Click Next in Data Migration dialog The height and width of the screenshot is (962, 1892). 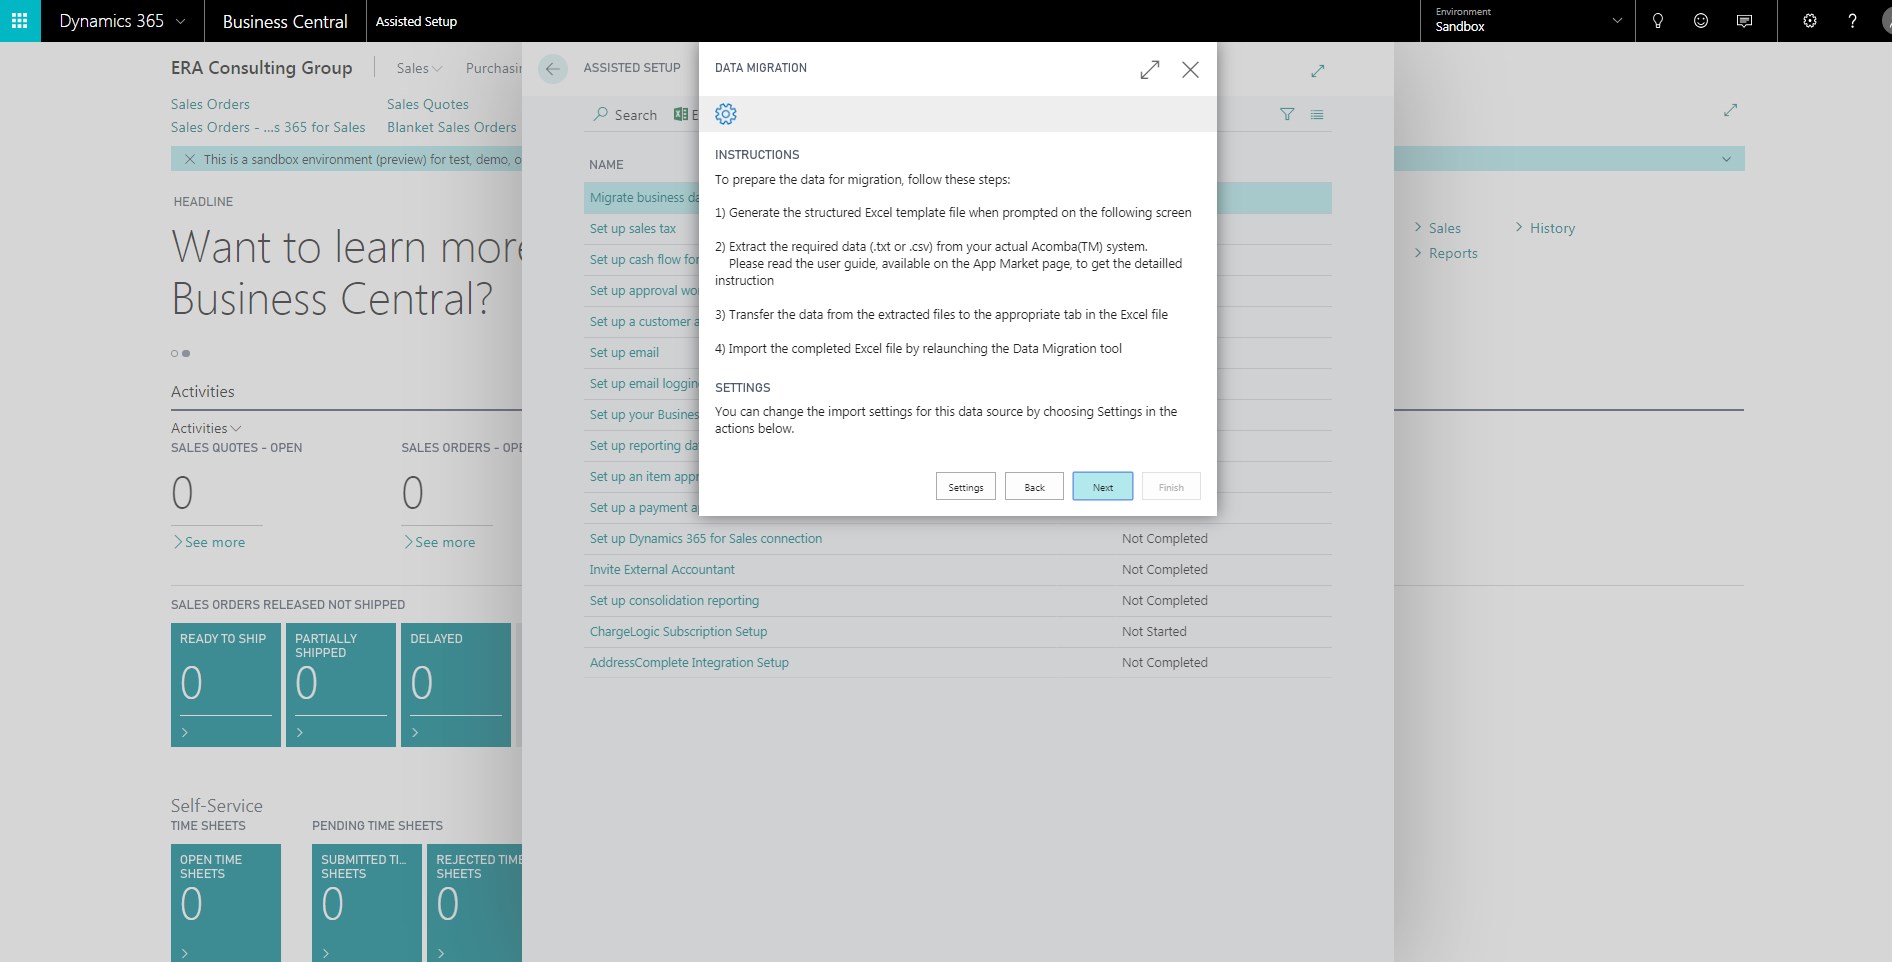coord(1103,487)
